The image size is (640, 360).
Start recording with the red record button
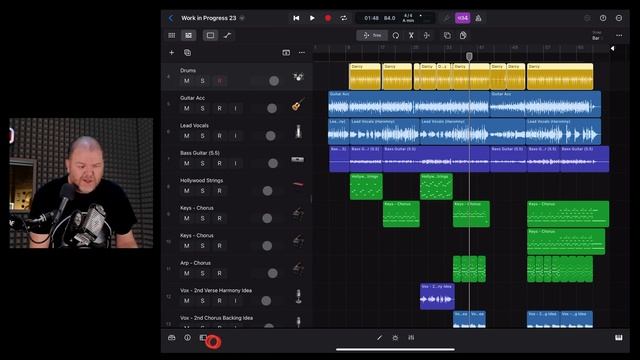(328, 18)
